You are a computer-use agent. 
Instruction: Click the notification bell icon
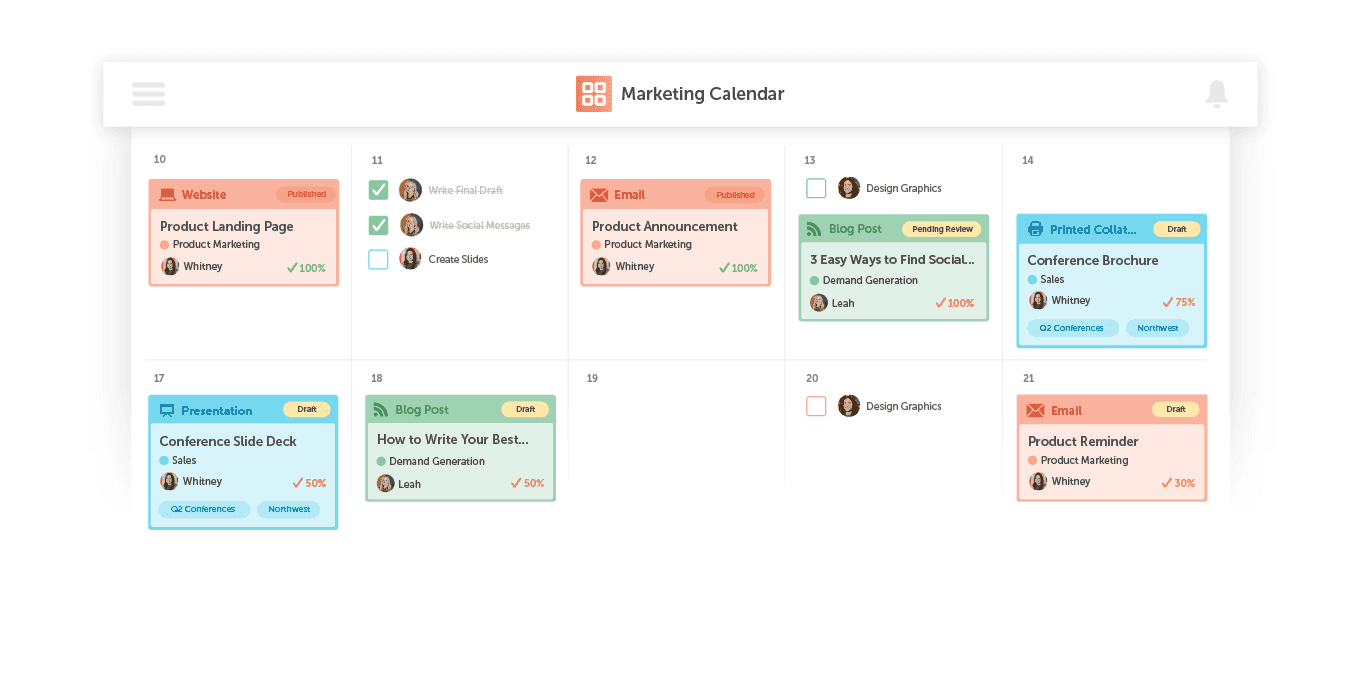point(1217,93)
